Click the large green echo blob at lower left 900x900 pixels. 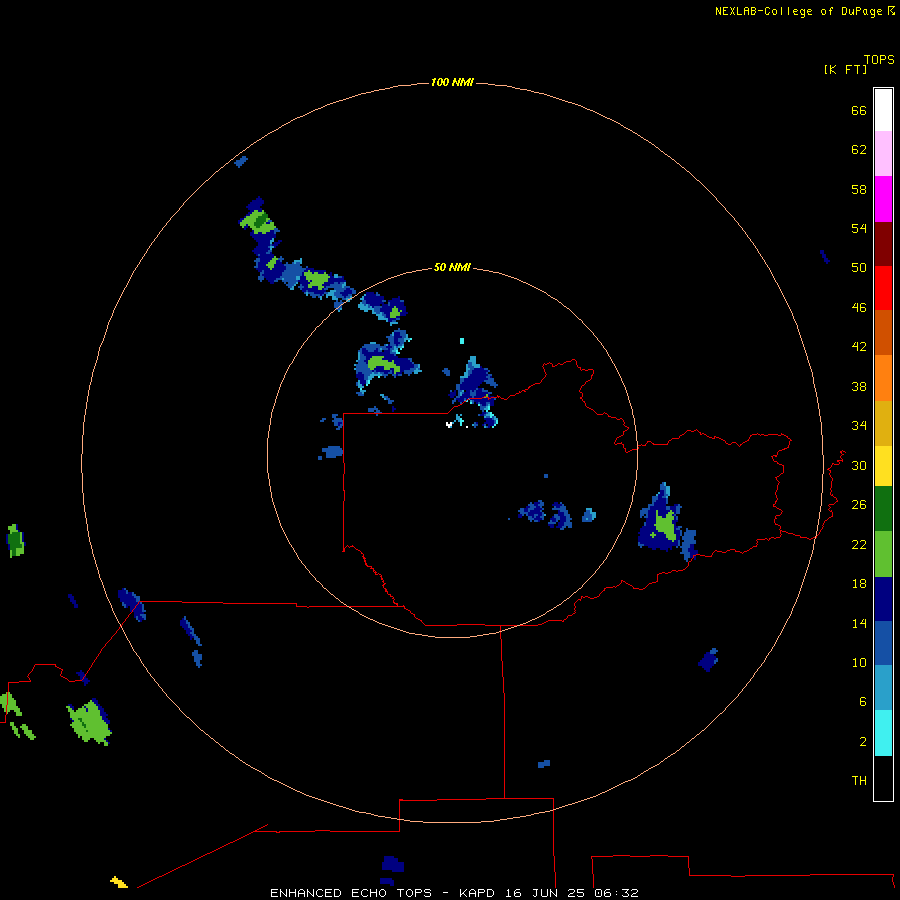89,721
